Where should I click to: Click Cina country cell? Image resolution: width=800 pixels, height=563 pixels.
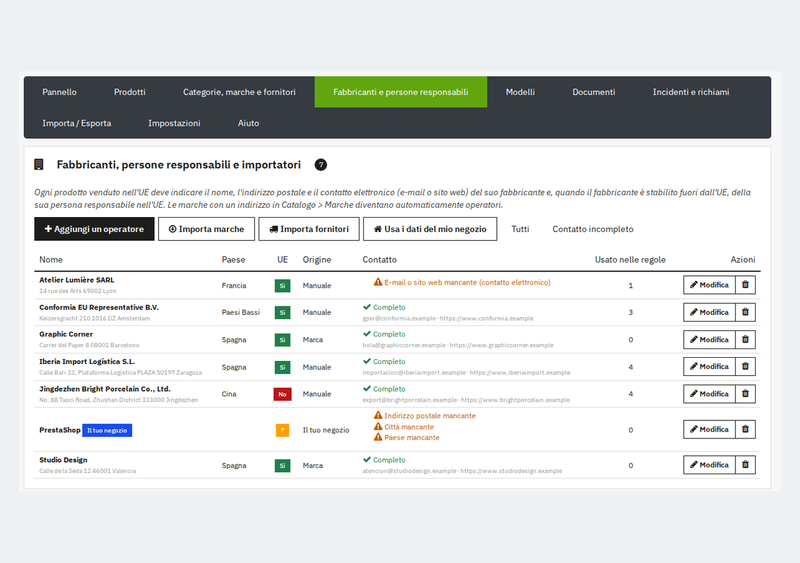[x=229, y=394]
